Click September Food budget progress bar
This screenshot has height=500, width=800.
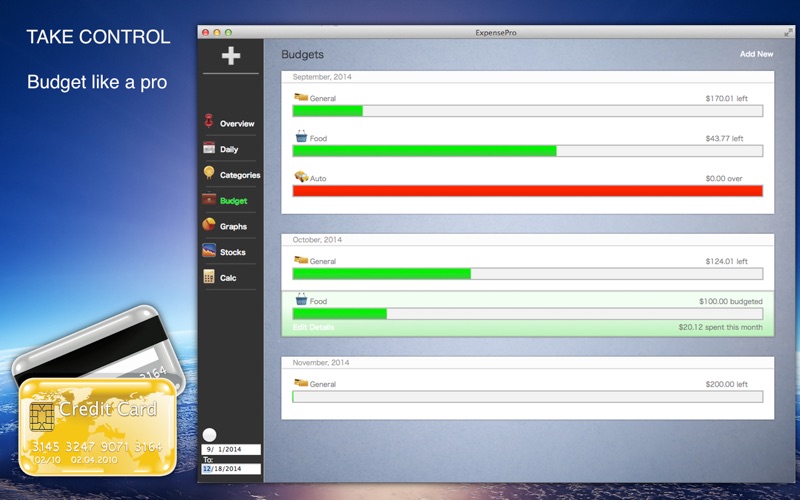click(x=528, y=151)
